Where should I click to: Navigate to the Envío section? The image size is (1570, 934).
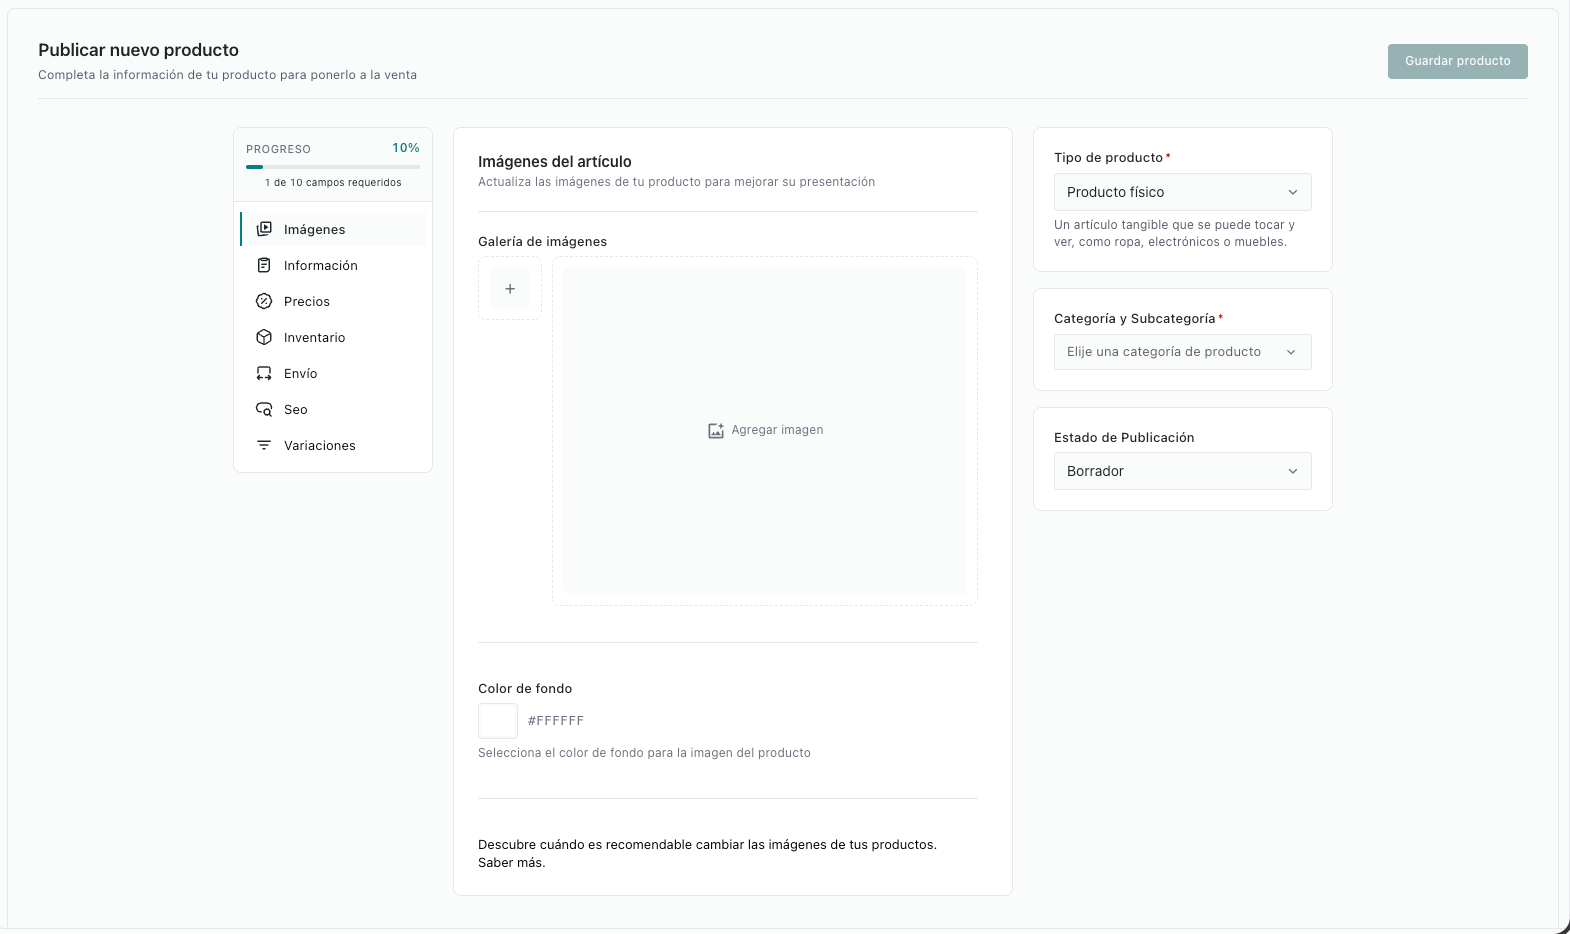333,373
